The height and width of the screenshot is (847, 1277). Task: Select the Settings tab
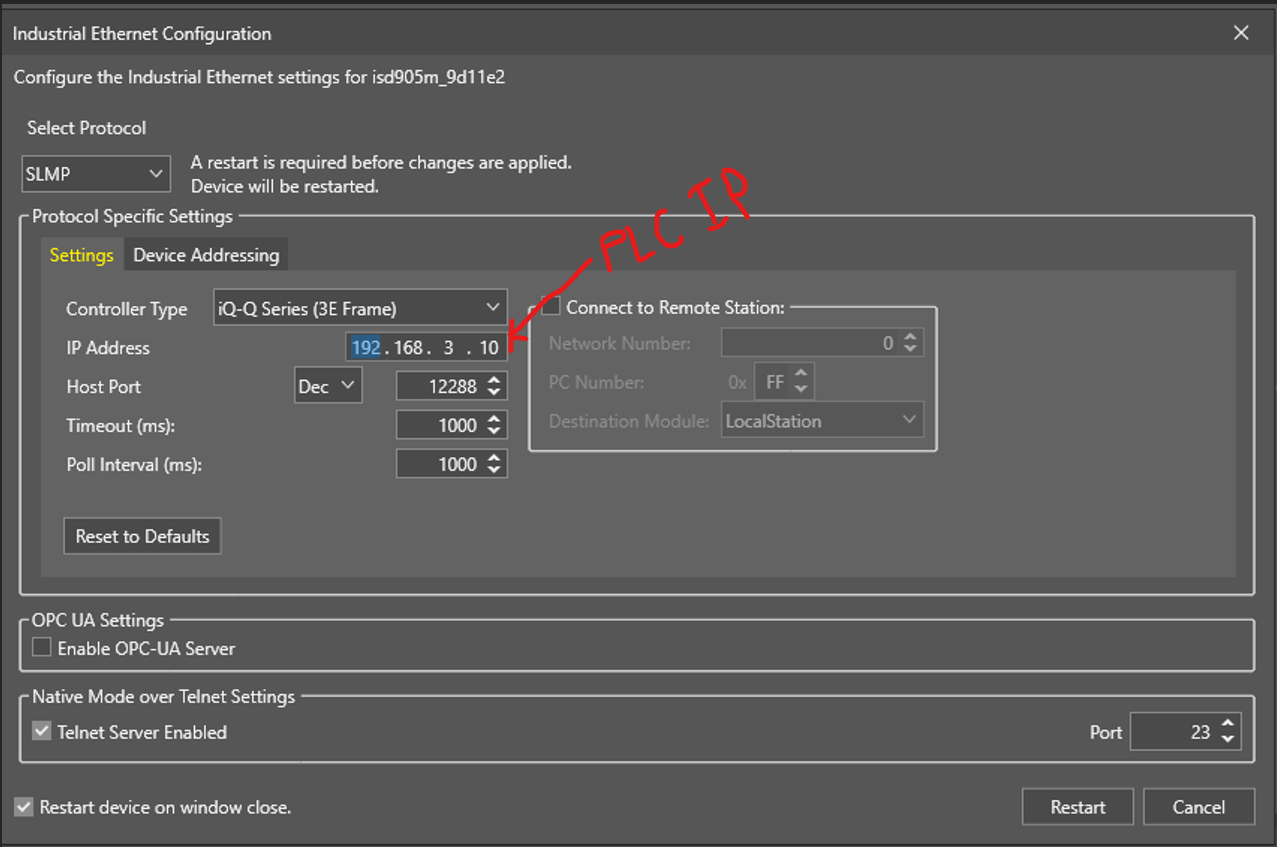[x=81, y=255]
